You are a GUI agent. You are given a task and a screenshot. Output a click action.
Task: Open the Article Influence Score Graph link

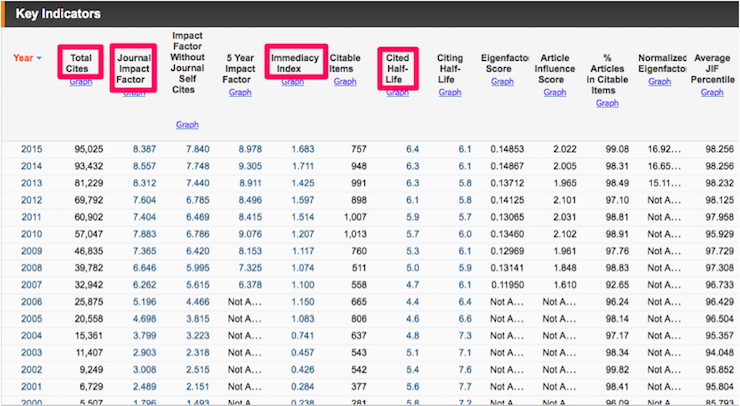[x=555, y=93]
